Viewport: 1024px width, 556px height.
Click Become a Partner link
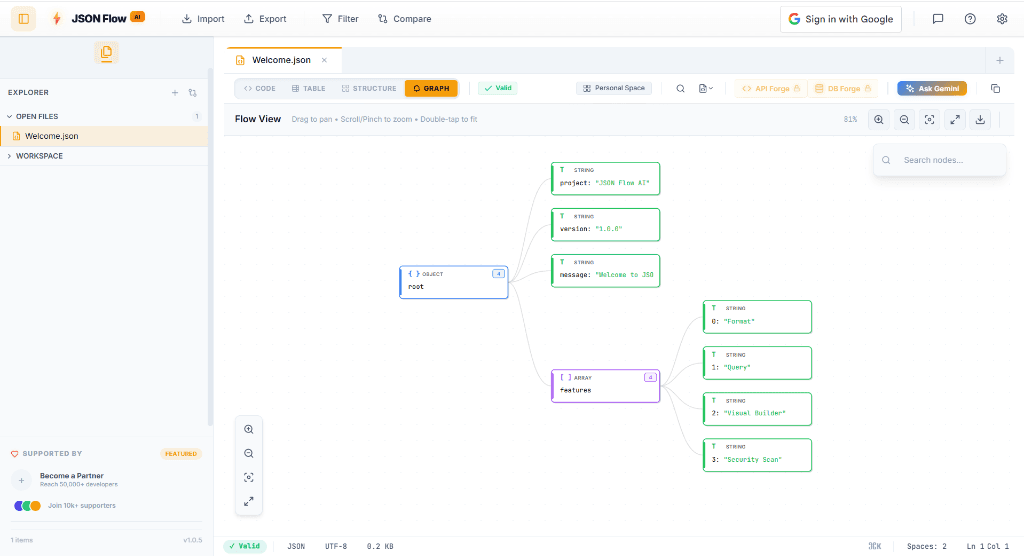pyautogui.click(x=71, y=476)
